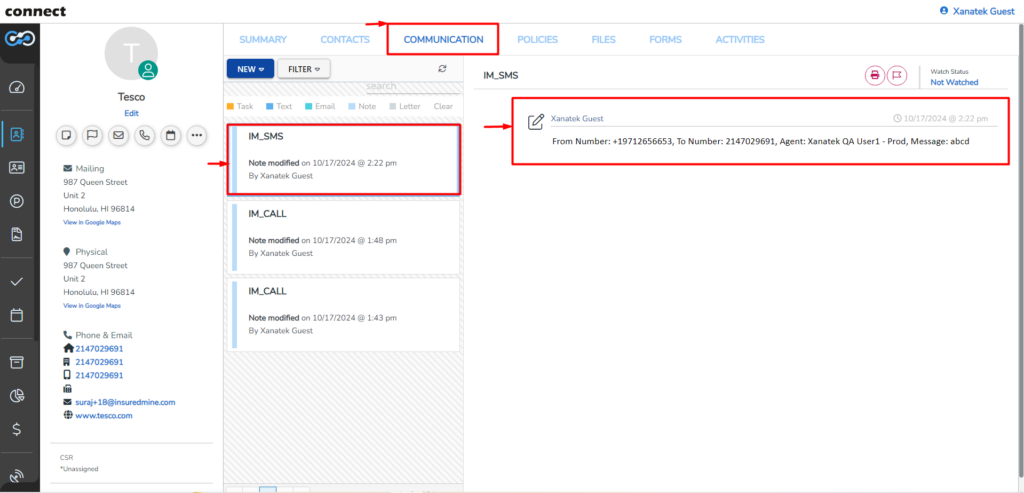Toggle the Text type filter
Viewport: 1024px width, 493px height.
click(279, 106)
